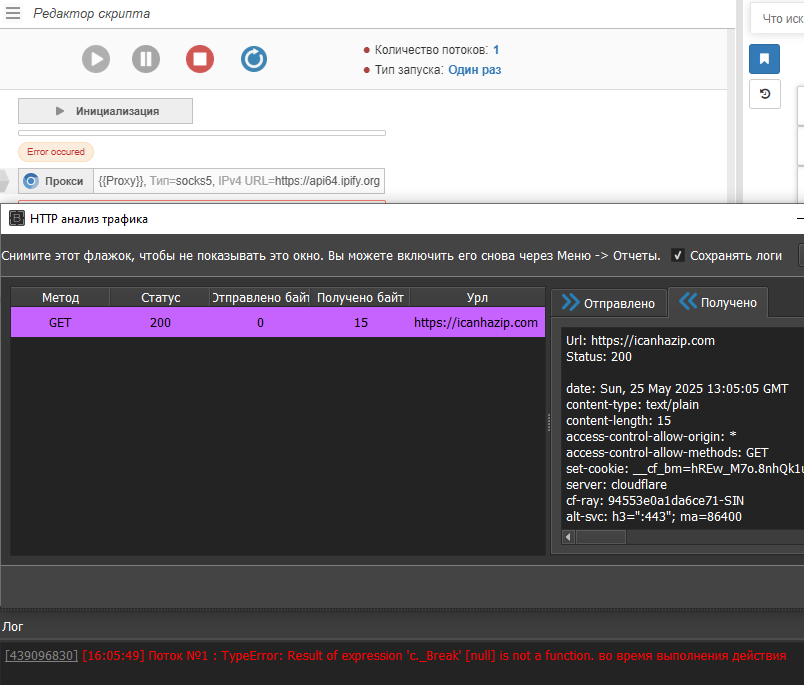Stop the script with red button
804x685 pixels.
pos(200,59)
